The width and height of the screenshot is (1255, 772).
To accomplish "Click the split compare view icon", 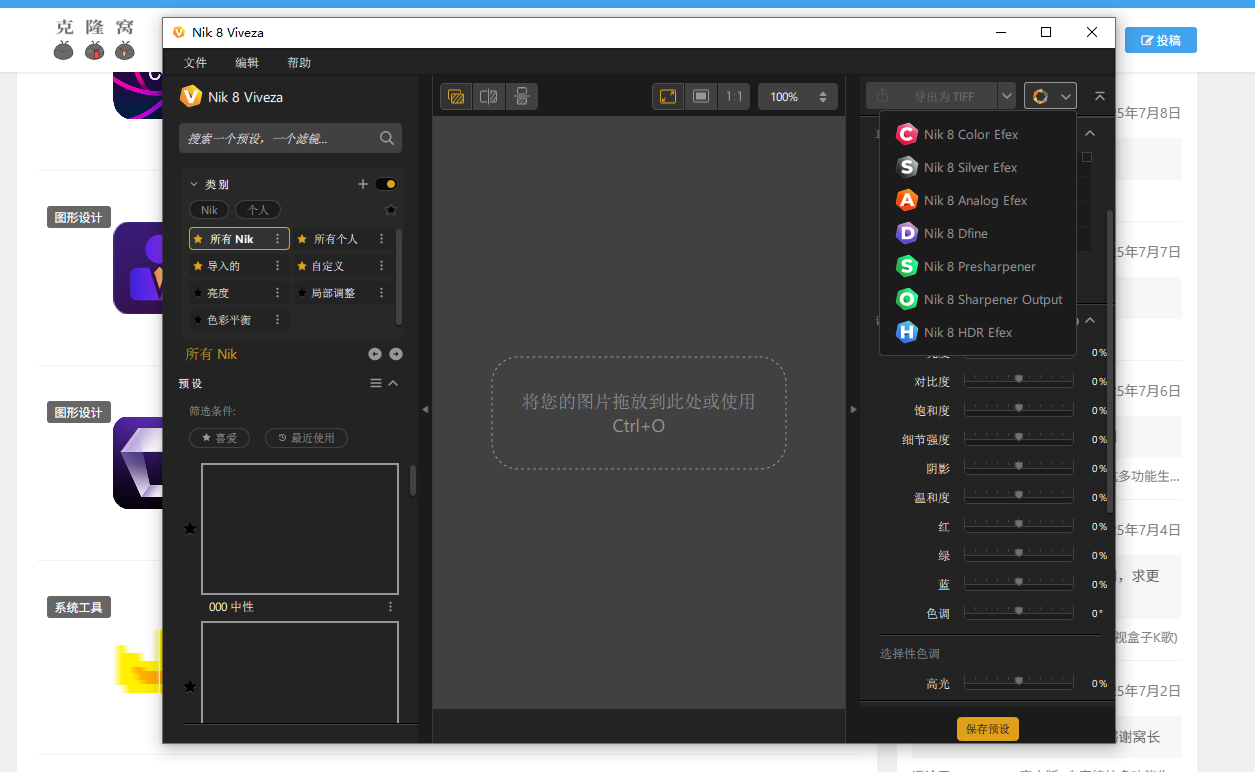I will 489,96.
